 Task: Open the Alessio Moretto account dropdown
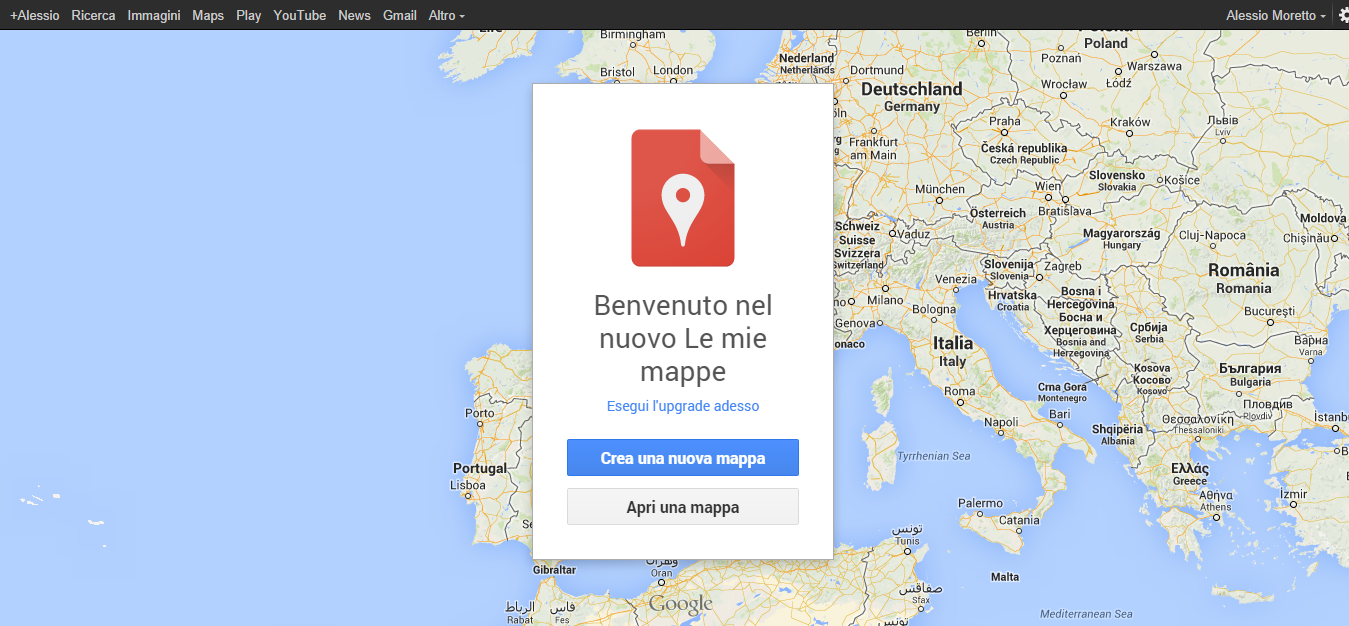(x=1276, y=15)
